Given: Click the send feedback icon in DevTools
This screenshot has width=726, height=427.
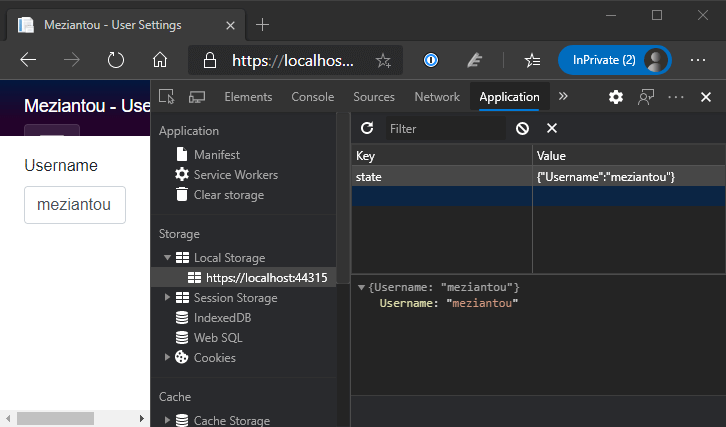Looking at the screenshot, I should [646, 97].
